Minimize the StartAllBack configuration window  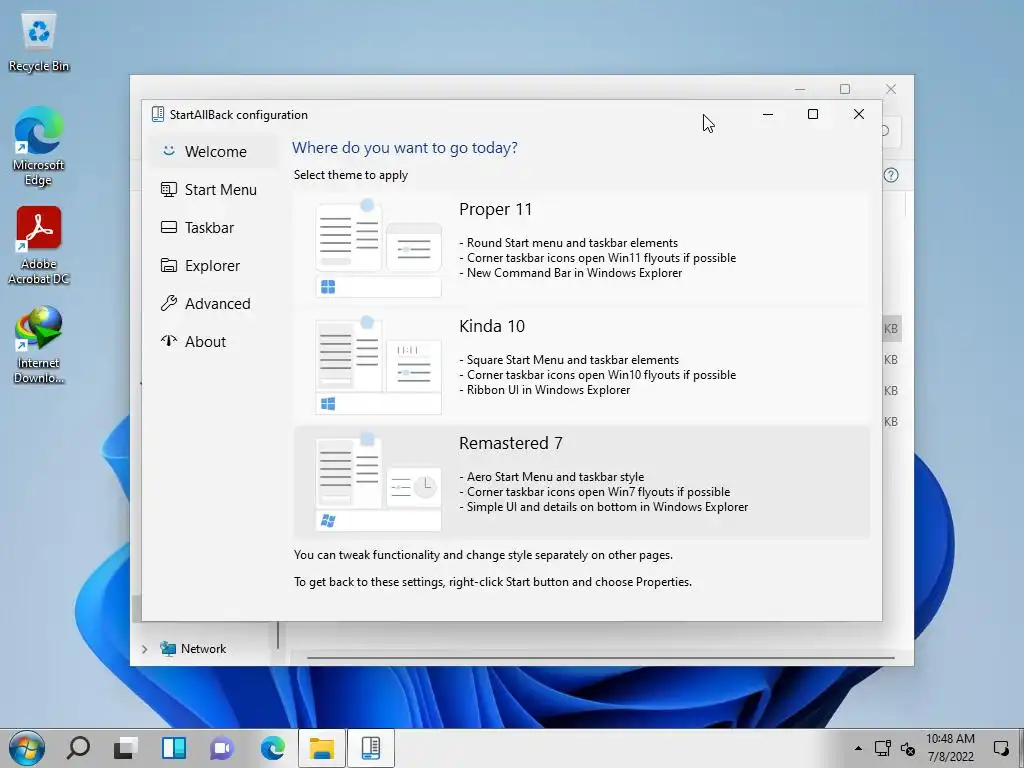[768, 114]
